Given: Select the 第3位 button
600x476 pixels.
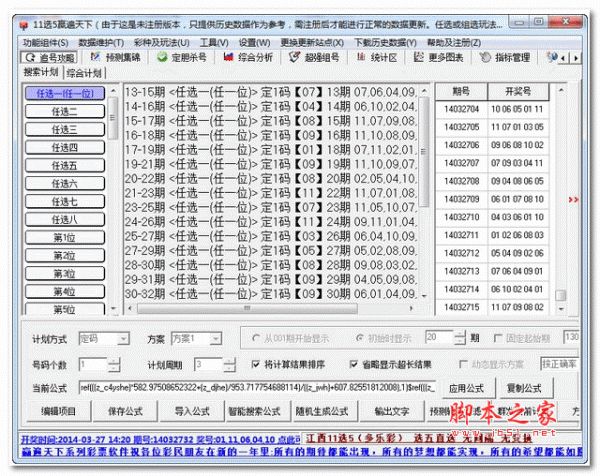Looking at the screenshot, I should pyautogui.click(x=65, y=273).
